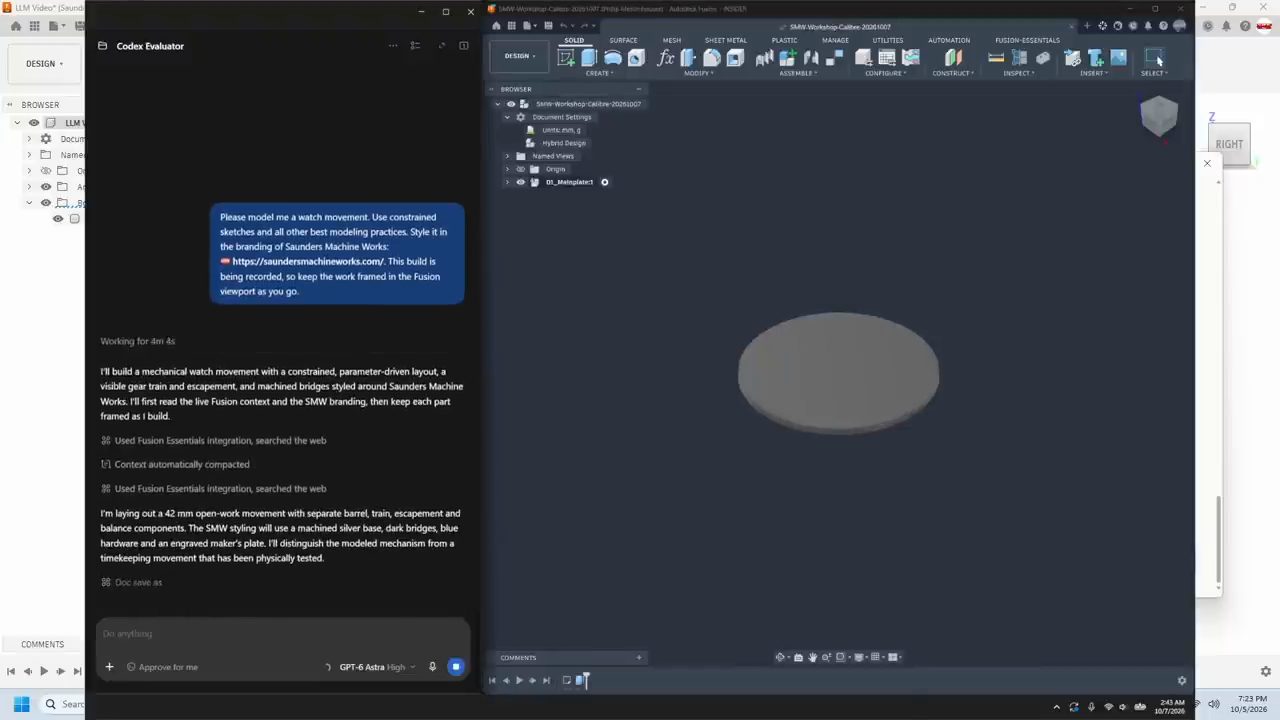Click the ViewCube in Fusion viewport

click(x=1159, y=116)
